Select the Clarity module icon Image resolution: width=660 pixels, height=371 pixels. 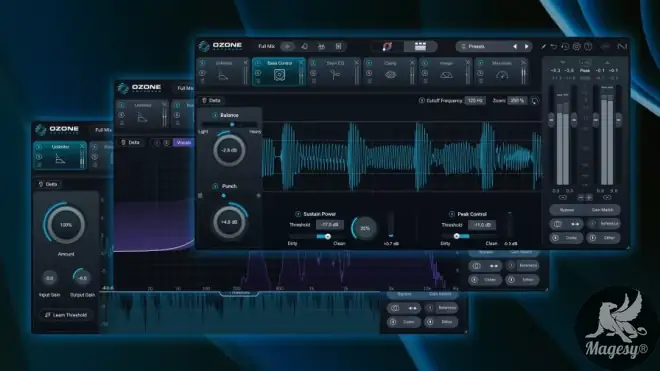[390, 75]
